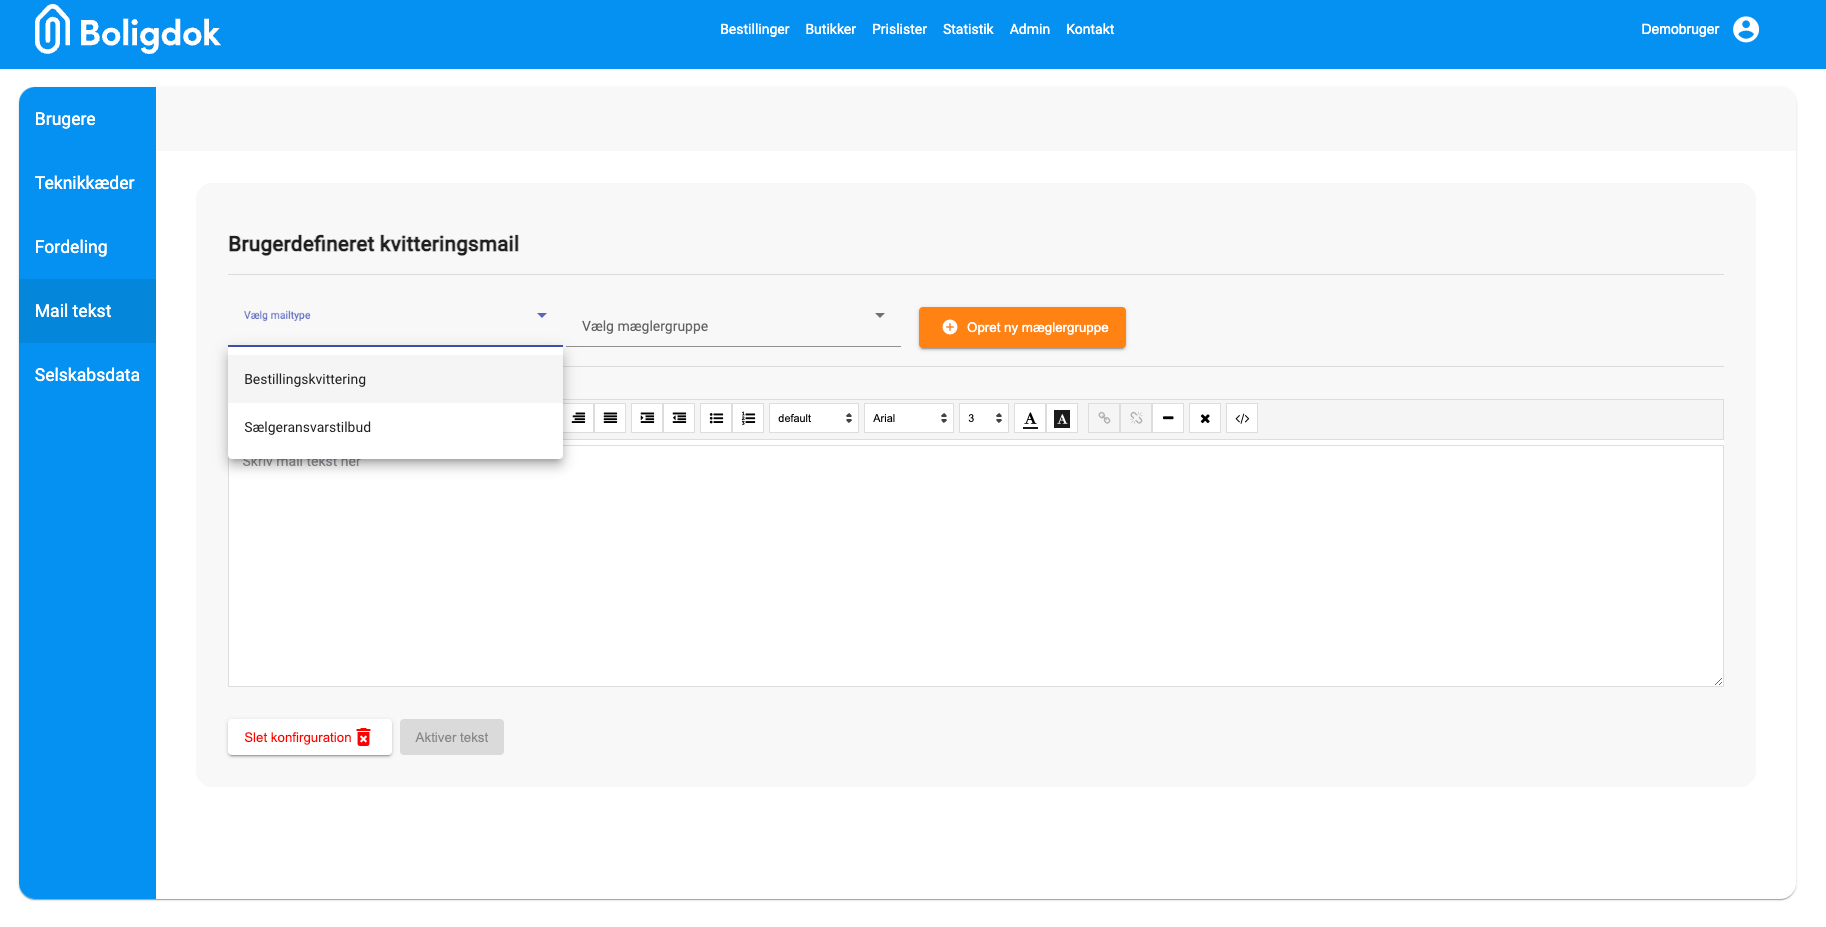Go to Selskabsdata in the sidebar
The width and height of the screenshot is (1826, 927).
click(x=87, y=375)
